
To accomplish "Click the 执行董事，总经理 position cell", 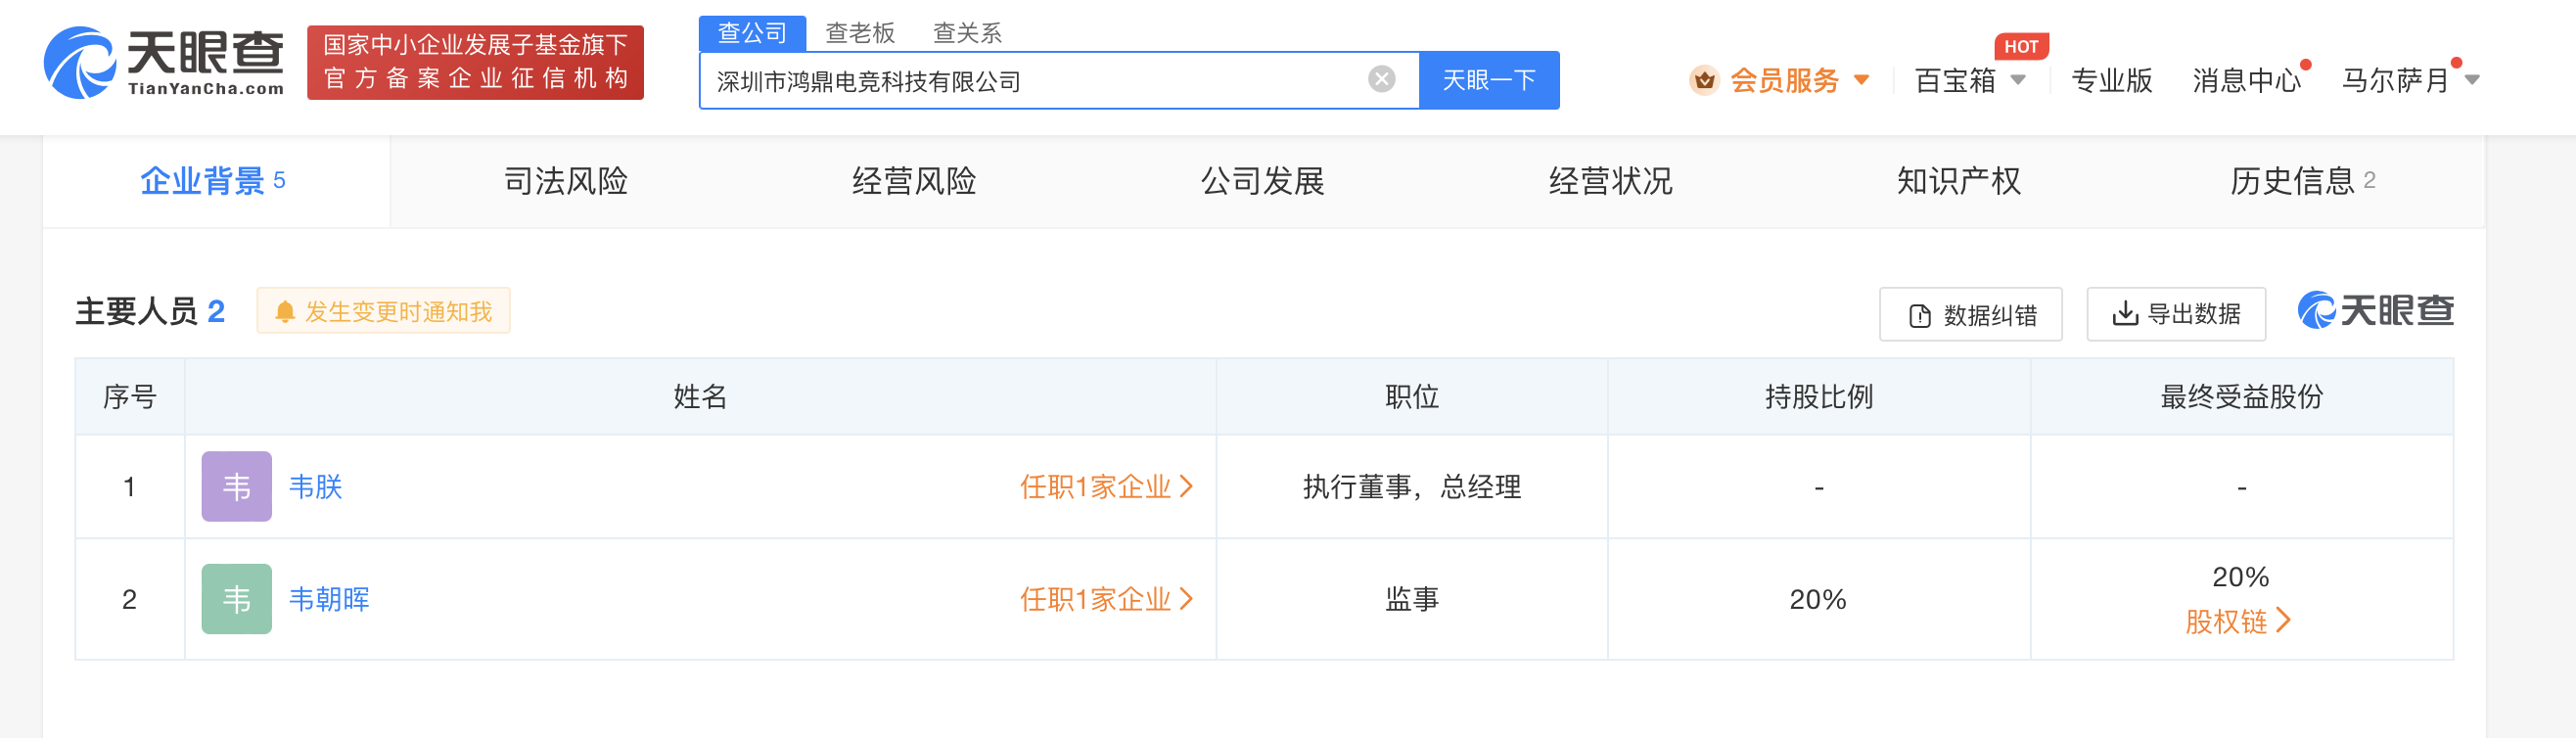I will pos(1411,487).
